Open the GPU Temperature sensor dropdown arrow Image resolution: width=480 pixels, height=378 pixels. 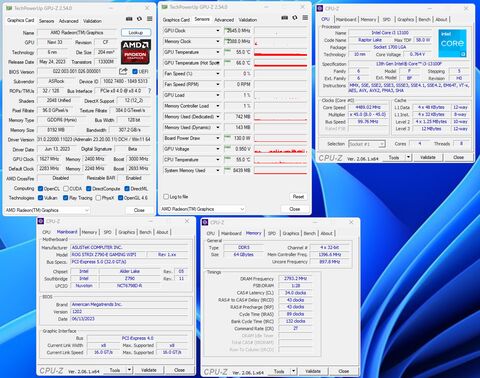tap(218, 52)
